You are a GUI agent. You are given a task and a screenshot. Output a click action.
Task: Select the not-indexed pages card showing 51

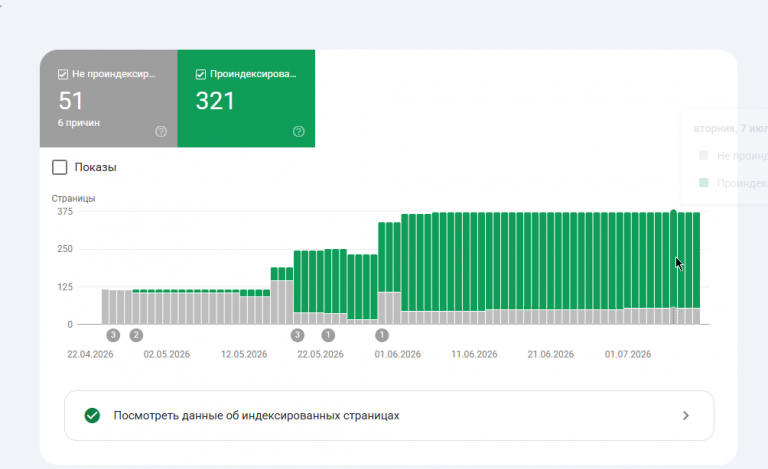[108, 98]
